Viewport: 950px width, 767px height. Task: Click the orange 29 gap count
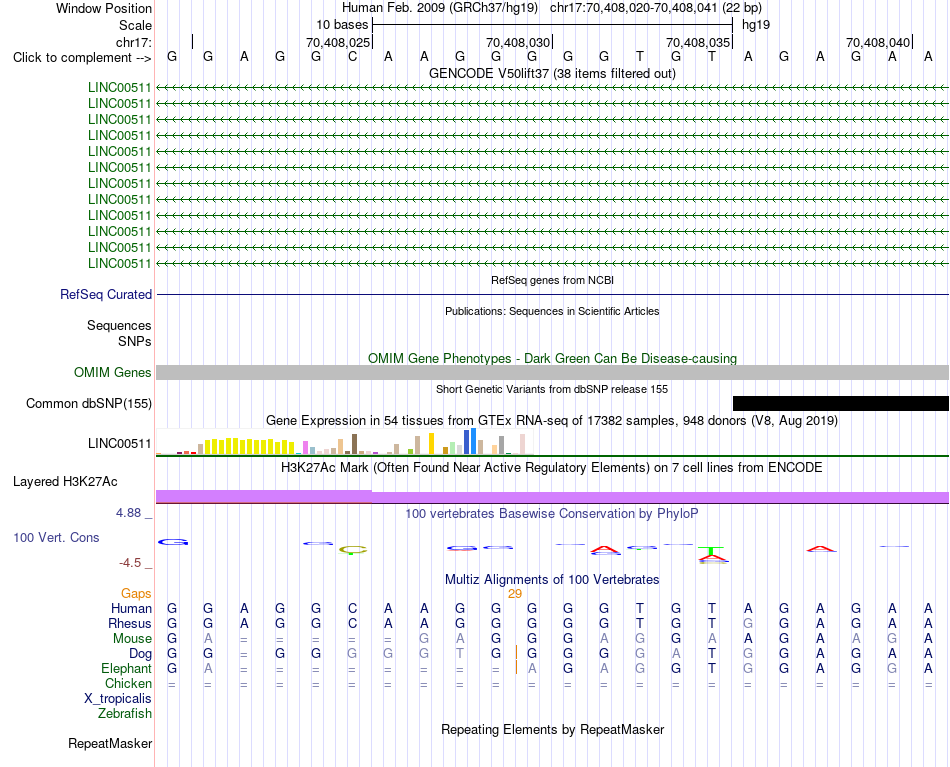tap(515, 594)
